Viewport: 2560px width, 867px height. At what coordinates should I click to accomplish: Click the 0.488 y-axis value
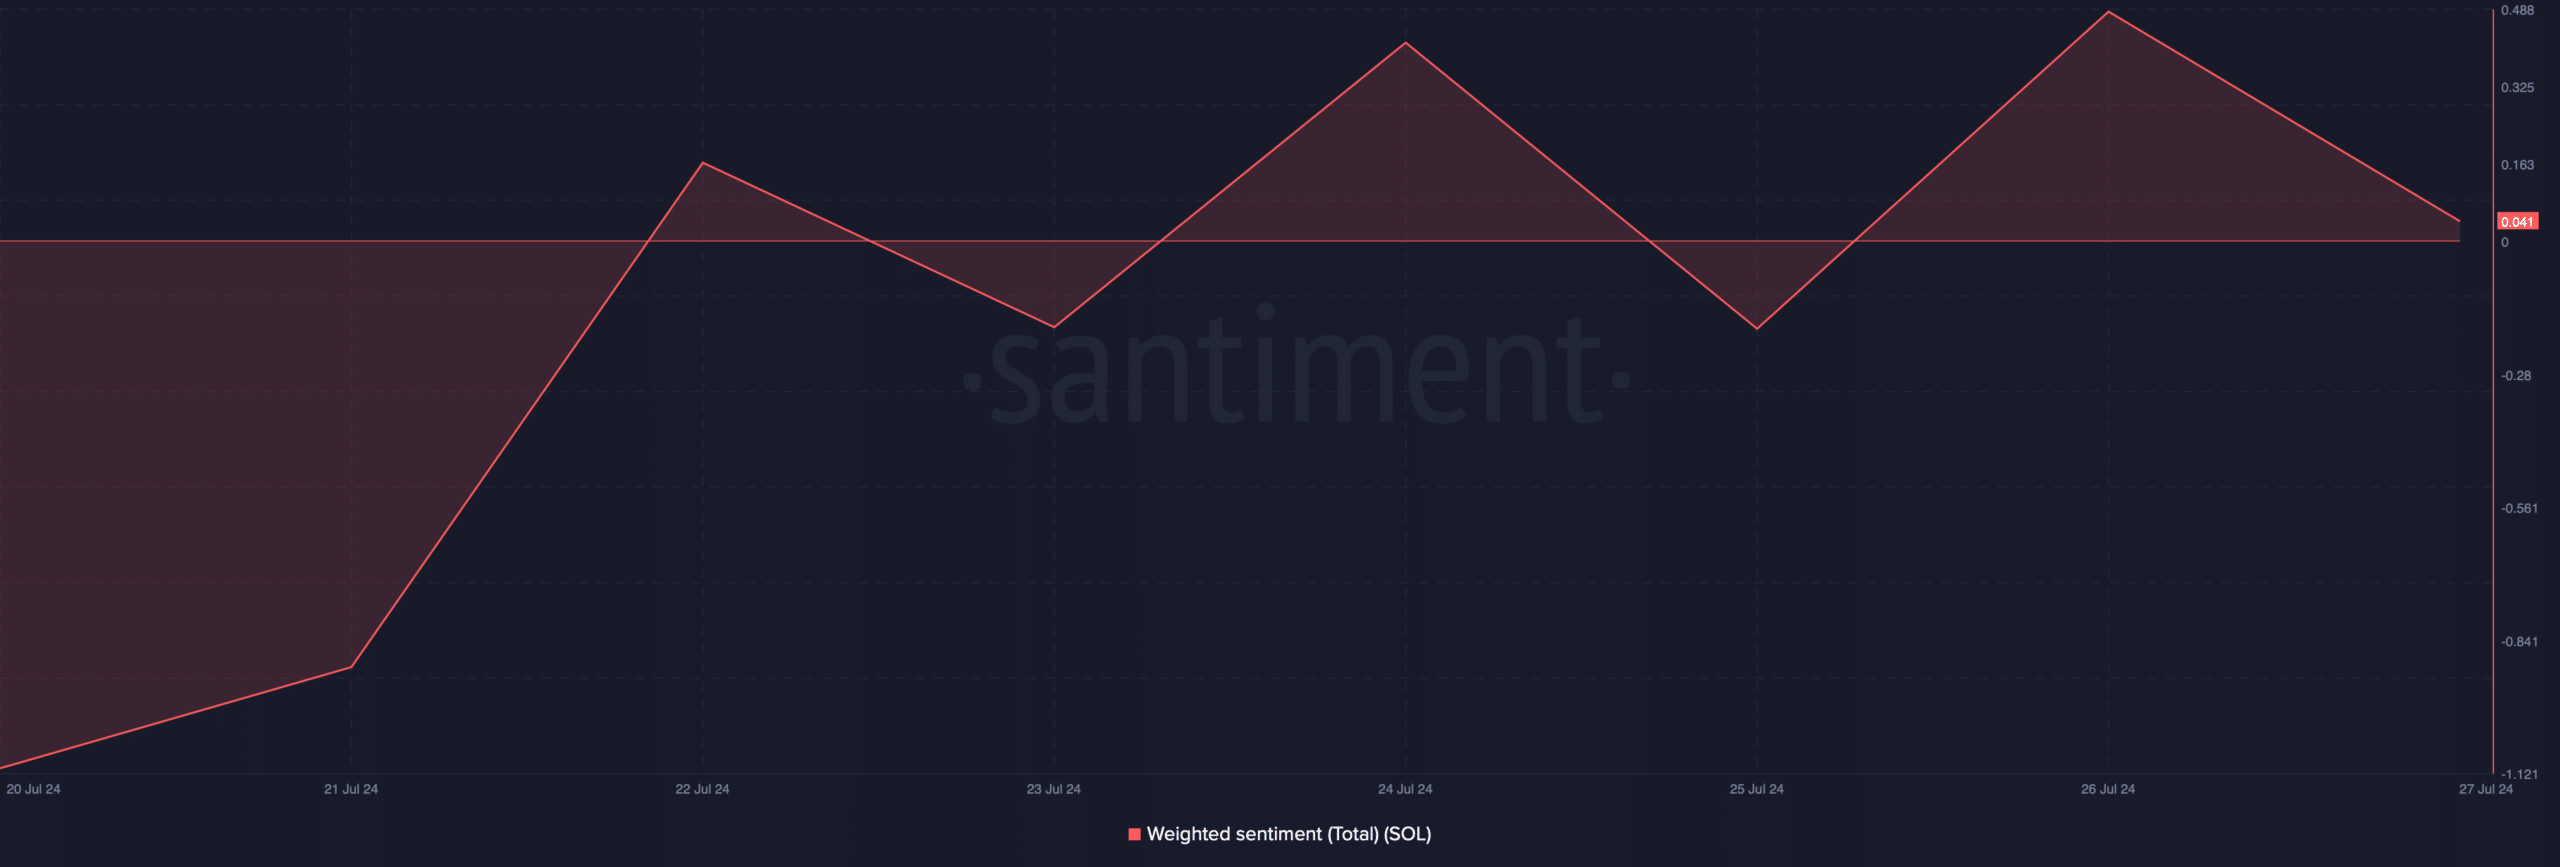2518,10
